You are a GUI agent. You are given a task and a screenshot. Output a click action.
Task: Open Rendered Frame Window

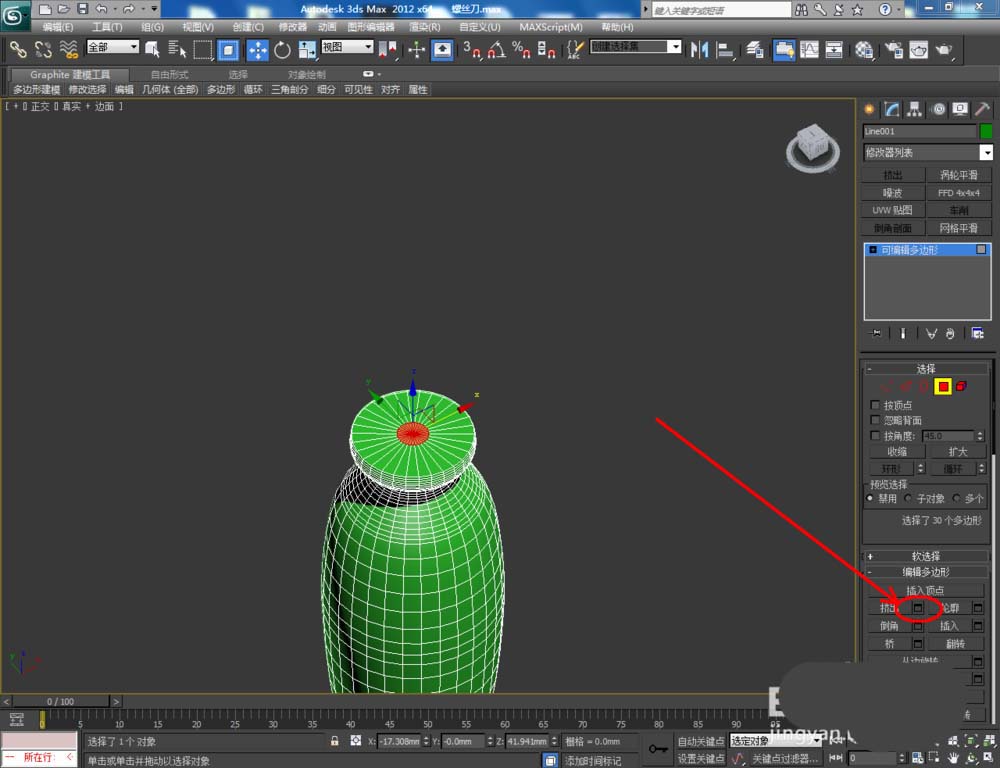[x=919, y=49]
